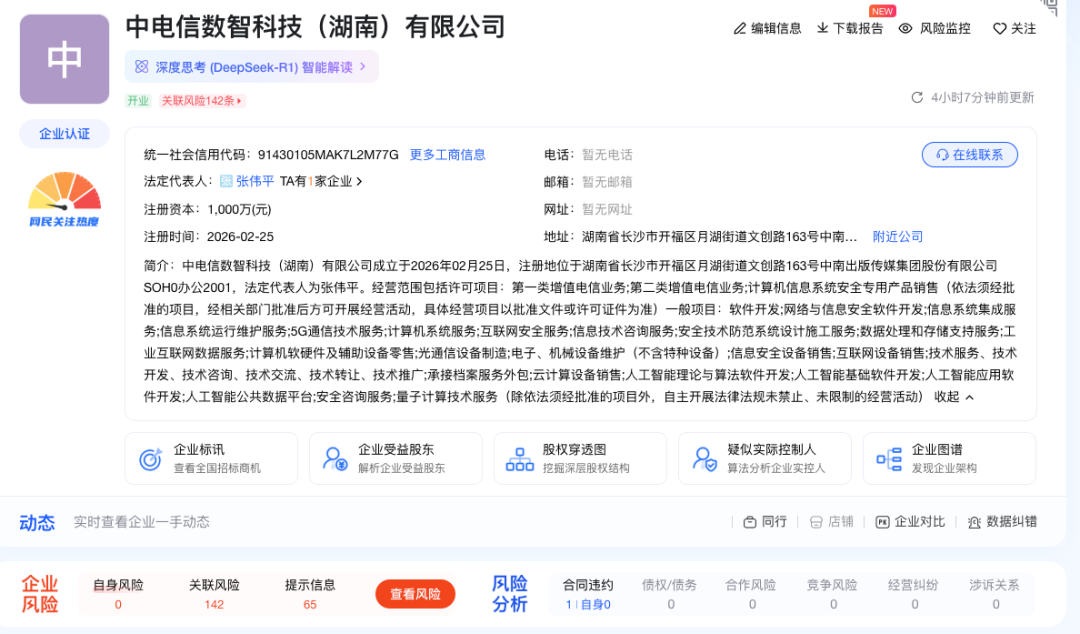Collapse company intro with 收起
This screenshot has height=634, width=1080.
tap(954, 397)
